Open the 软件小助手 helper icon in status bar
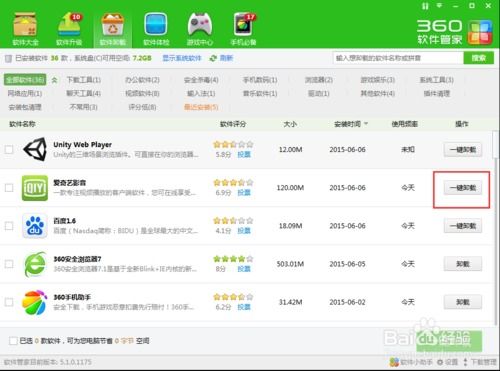This screenshot has height=371, width=500. 394,362
